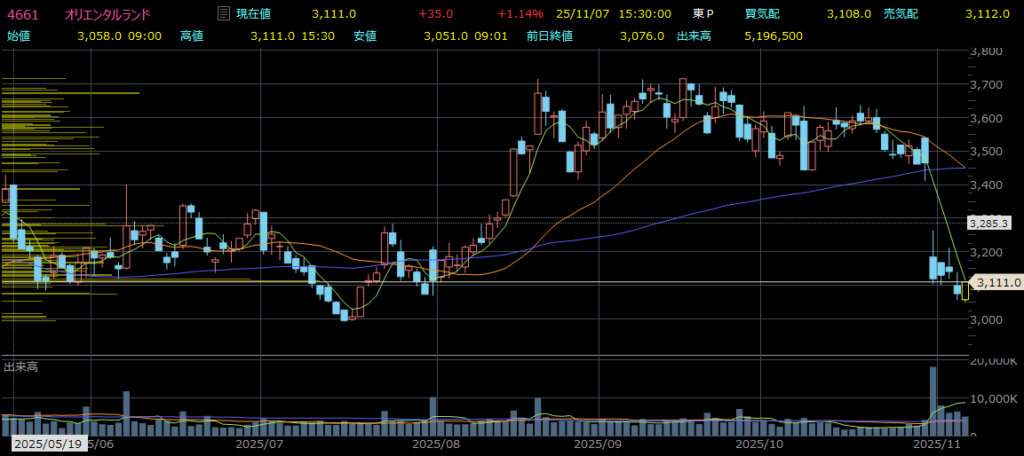Click the 買気配 bid price 3,108.0
1024x456 pixels.
[x=849, y=14]
